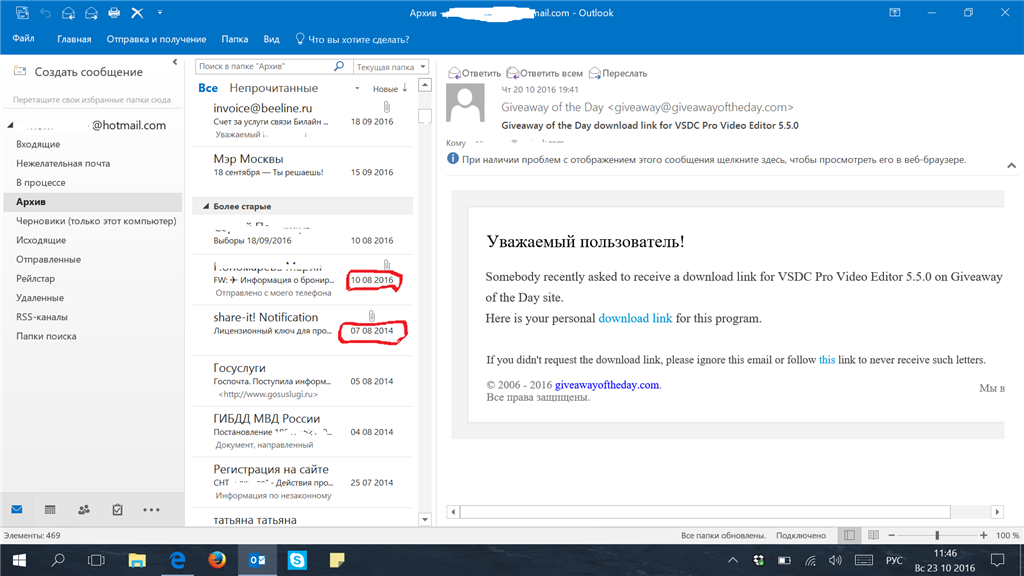Open the Госуслуги message
The image size is (1024, 576).
(303, 381)
